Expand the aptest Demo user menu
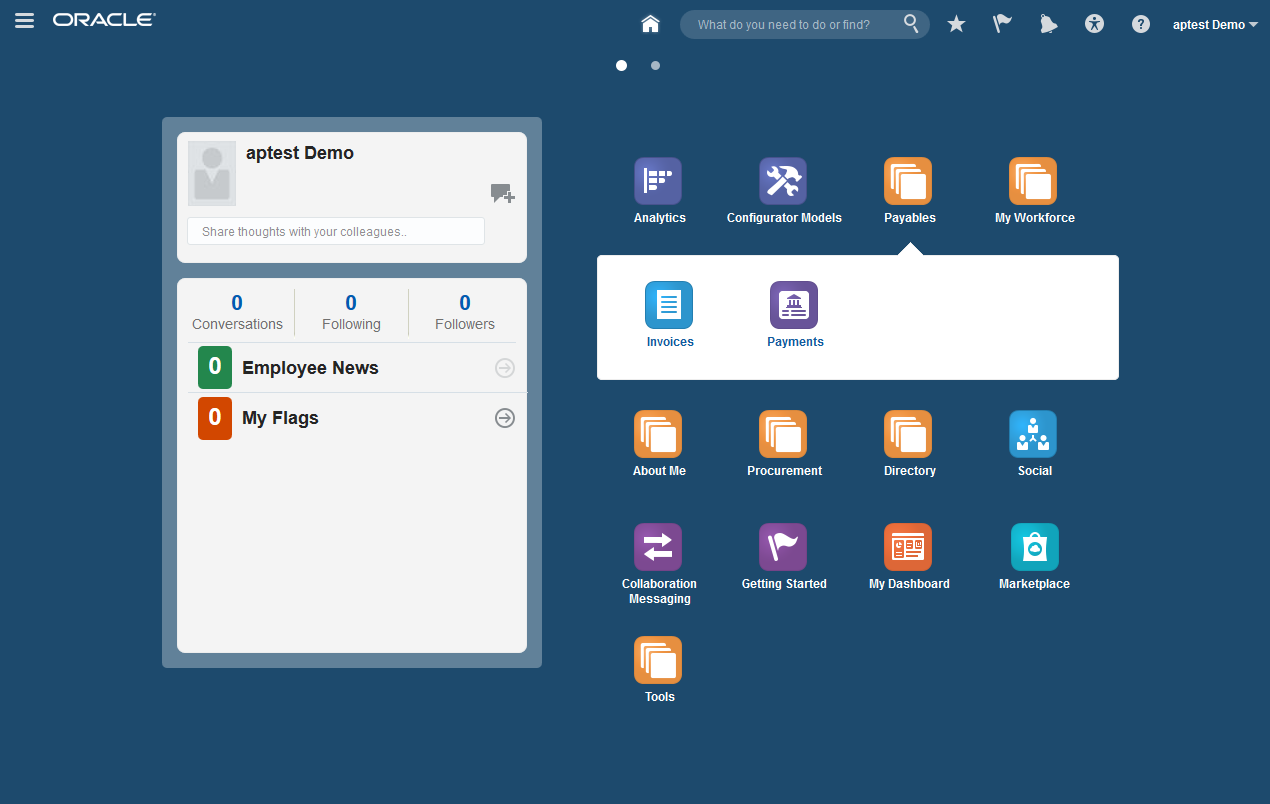 click(x=1215, y=25)
